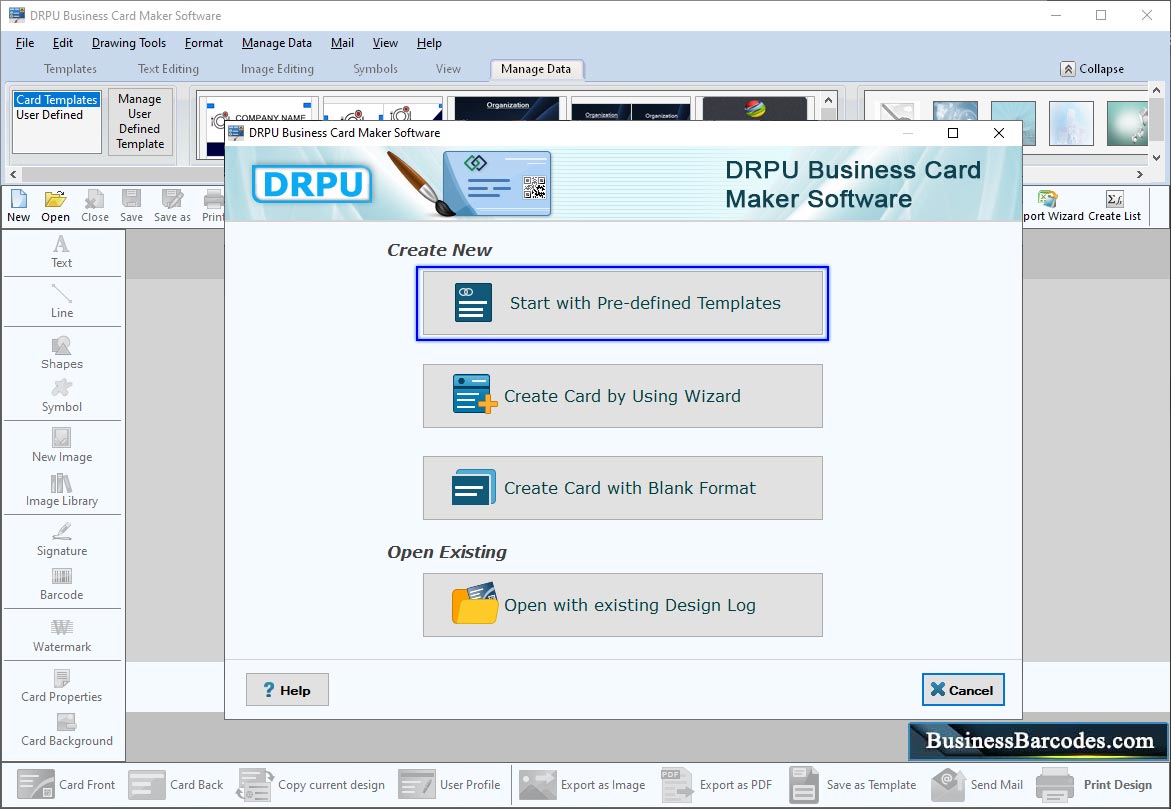1171x809 pixels.
Task: Switch to Text Editing tab
Action: (x=168, y=69)
